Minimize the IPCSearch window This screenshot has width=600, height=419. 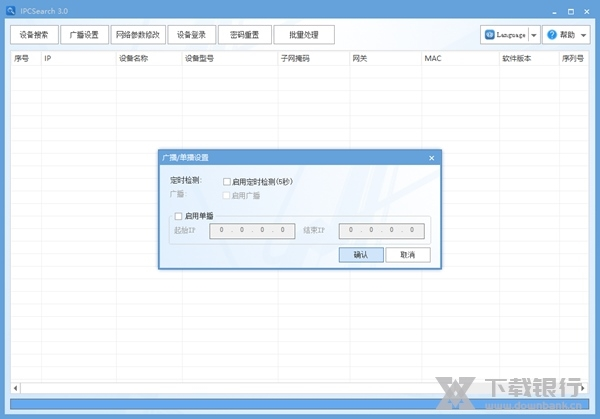554,12
